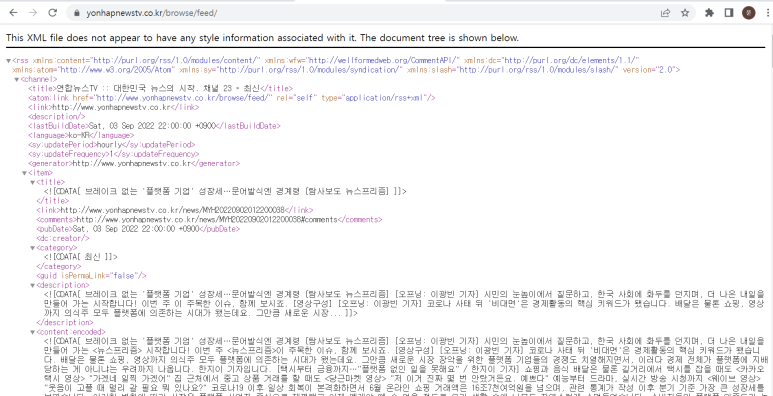The width and height of the screenshot is (773, 396).
Task: Click the item title CDATA 브레이크 없는 플랫폼 기업
Action: click(225, 191)
